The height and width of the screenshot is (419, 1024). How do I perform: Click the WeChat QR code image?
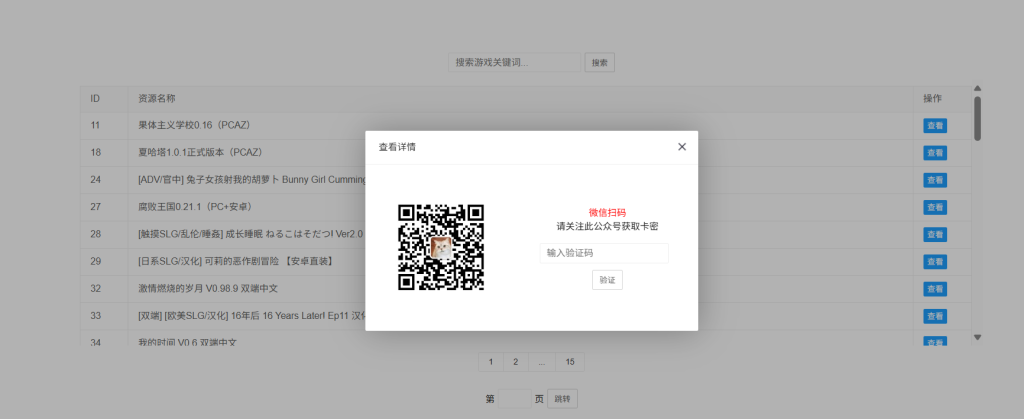coord(441,247)
